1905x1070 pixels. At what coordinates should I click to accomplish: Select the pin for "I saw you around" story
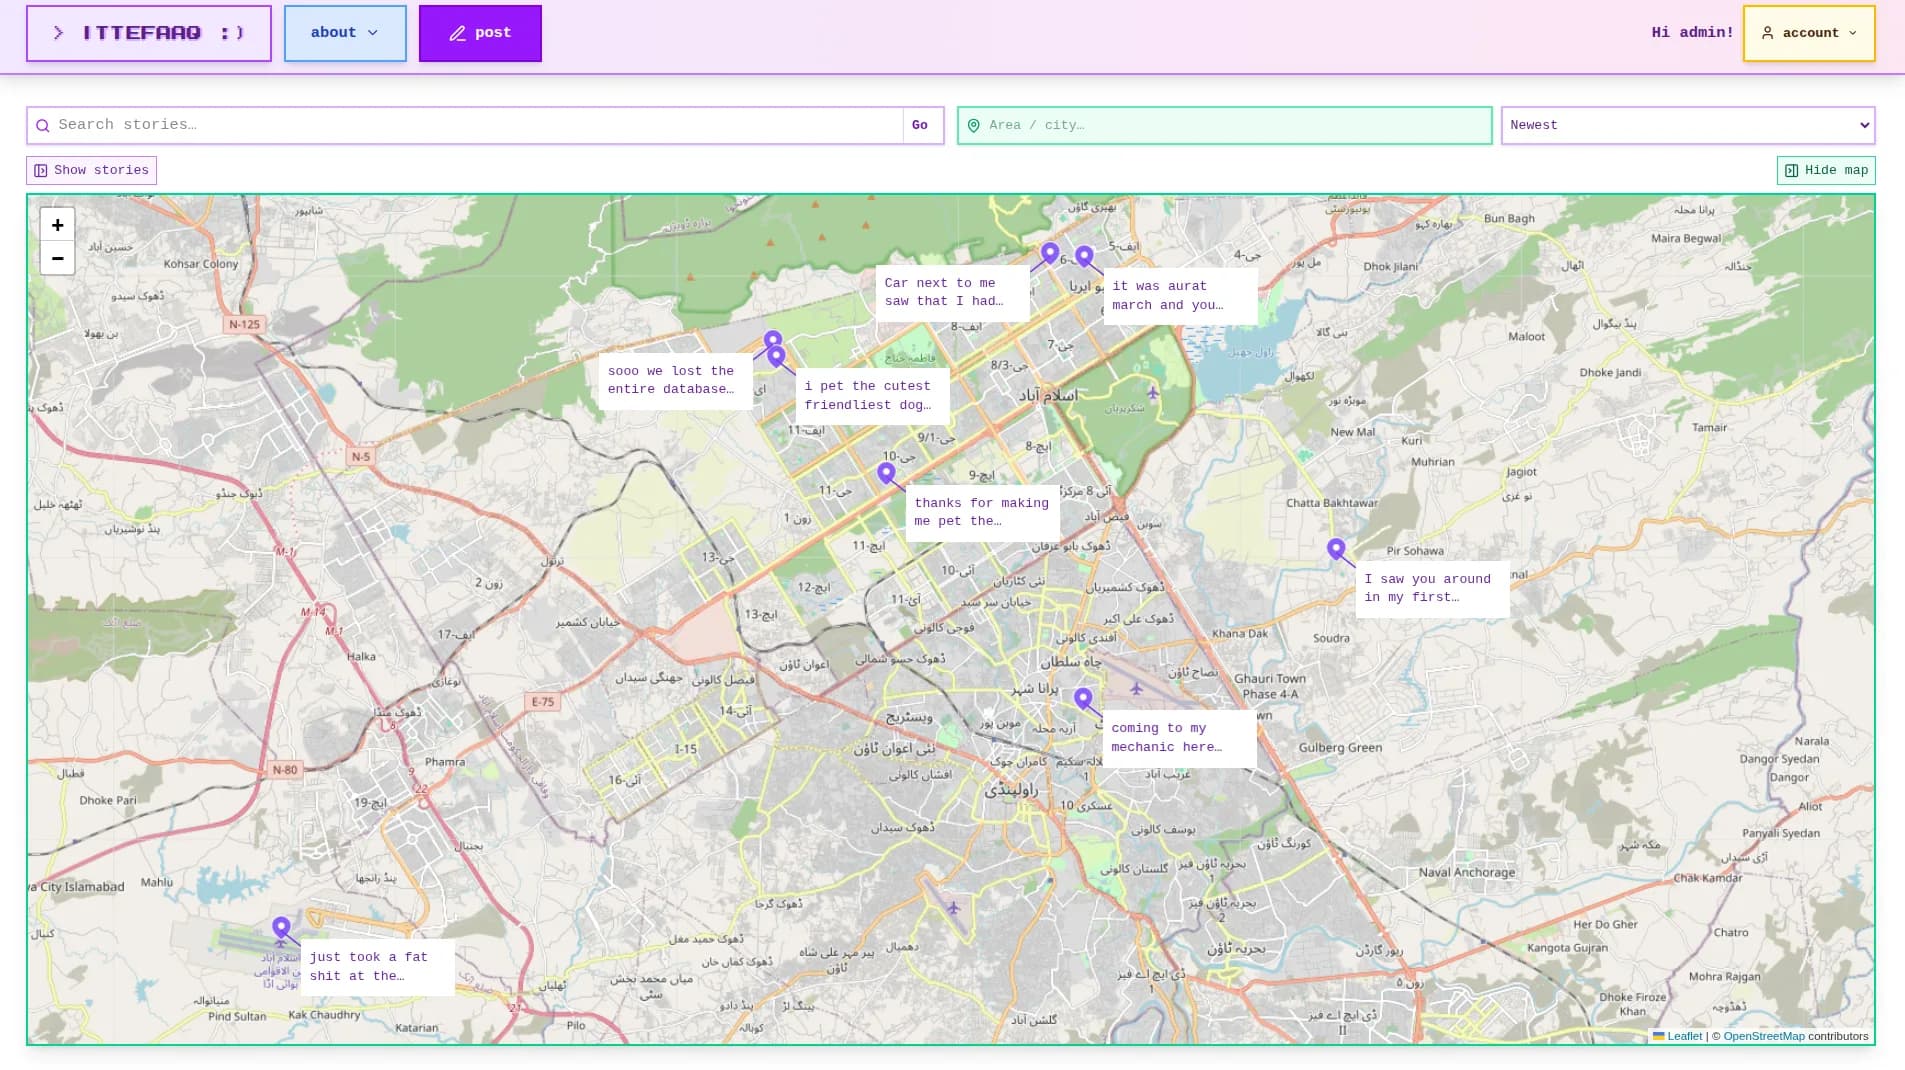1336,549
